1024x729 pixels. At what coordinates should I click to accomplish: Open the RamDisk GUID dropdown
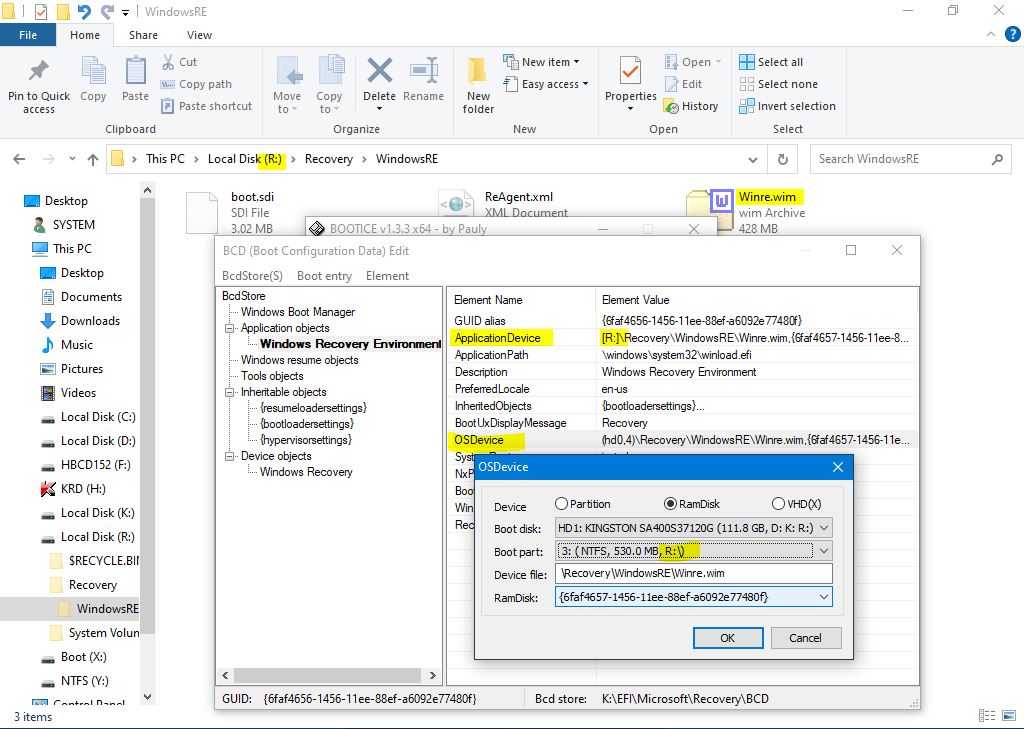coord(823,597)
